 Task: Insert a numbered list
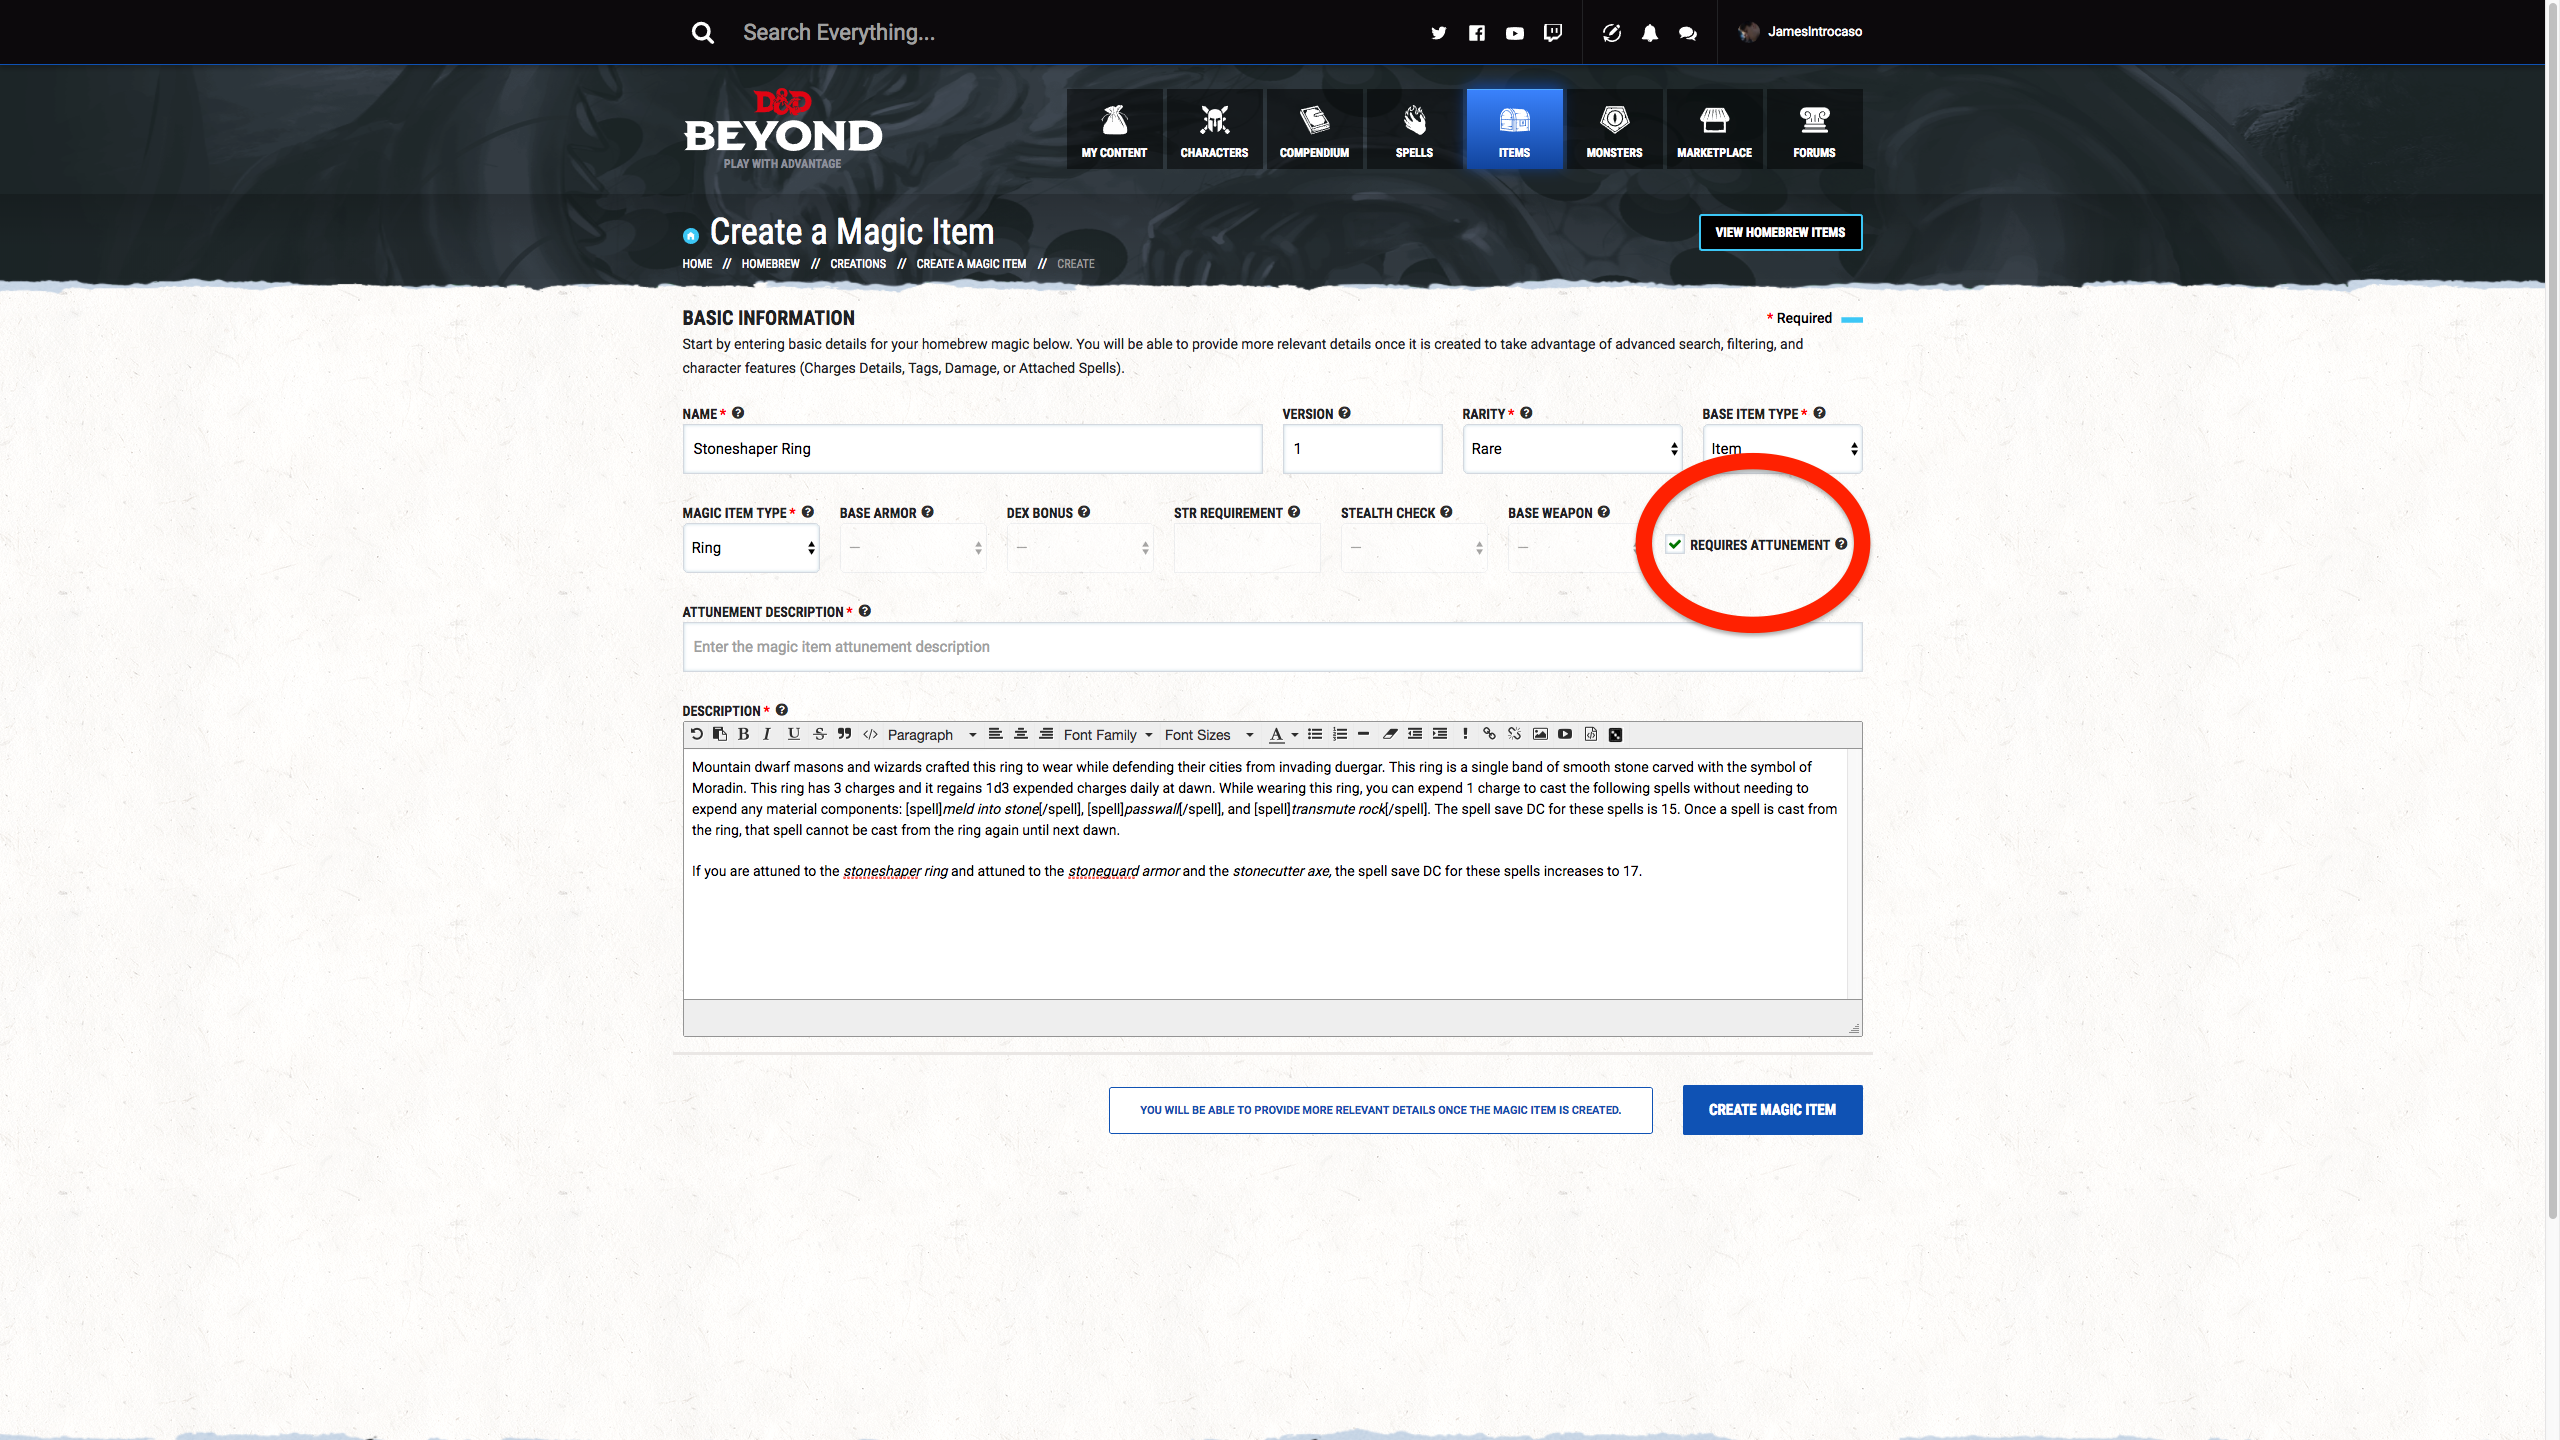[1340, 734]
